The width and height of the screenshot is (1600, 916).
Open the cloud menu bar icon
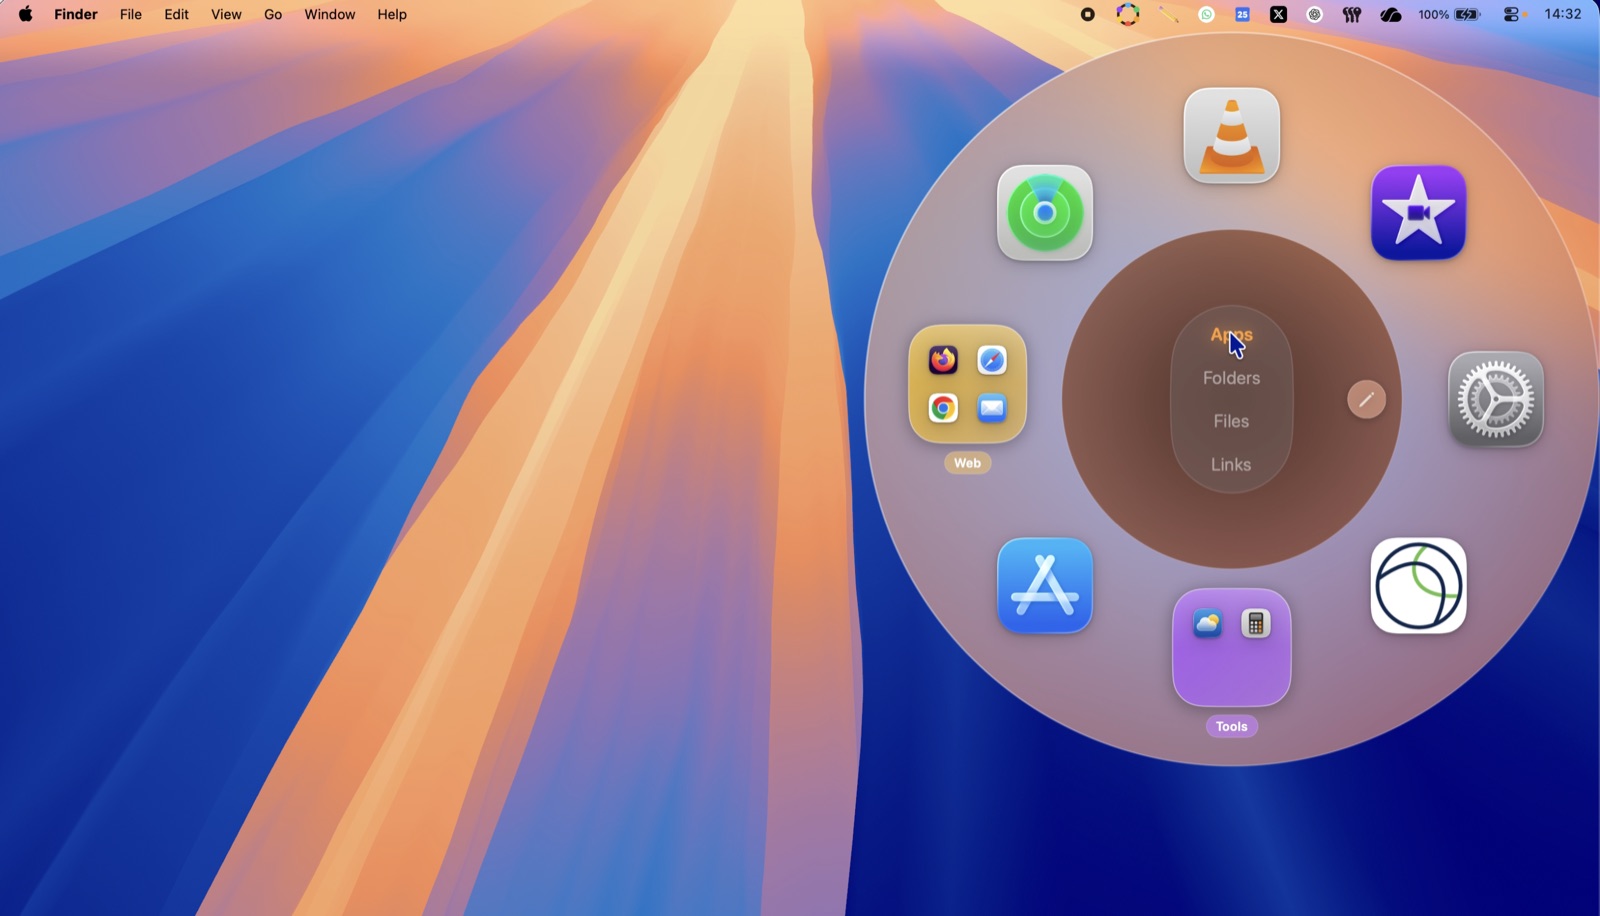tap(1391, 14)
